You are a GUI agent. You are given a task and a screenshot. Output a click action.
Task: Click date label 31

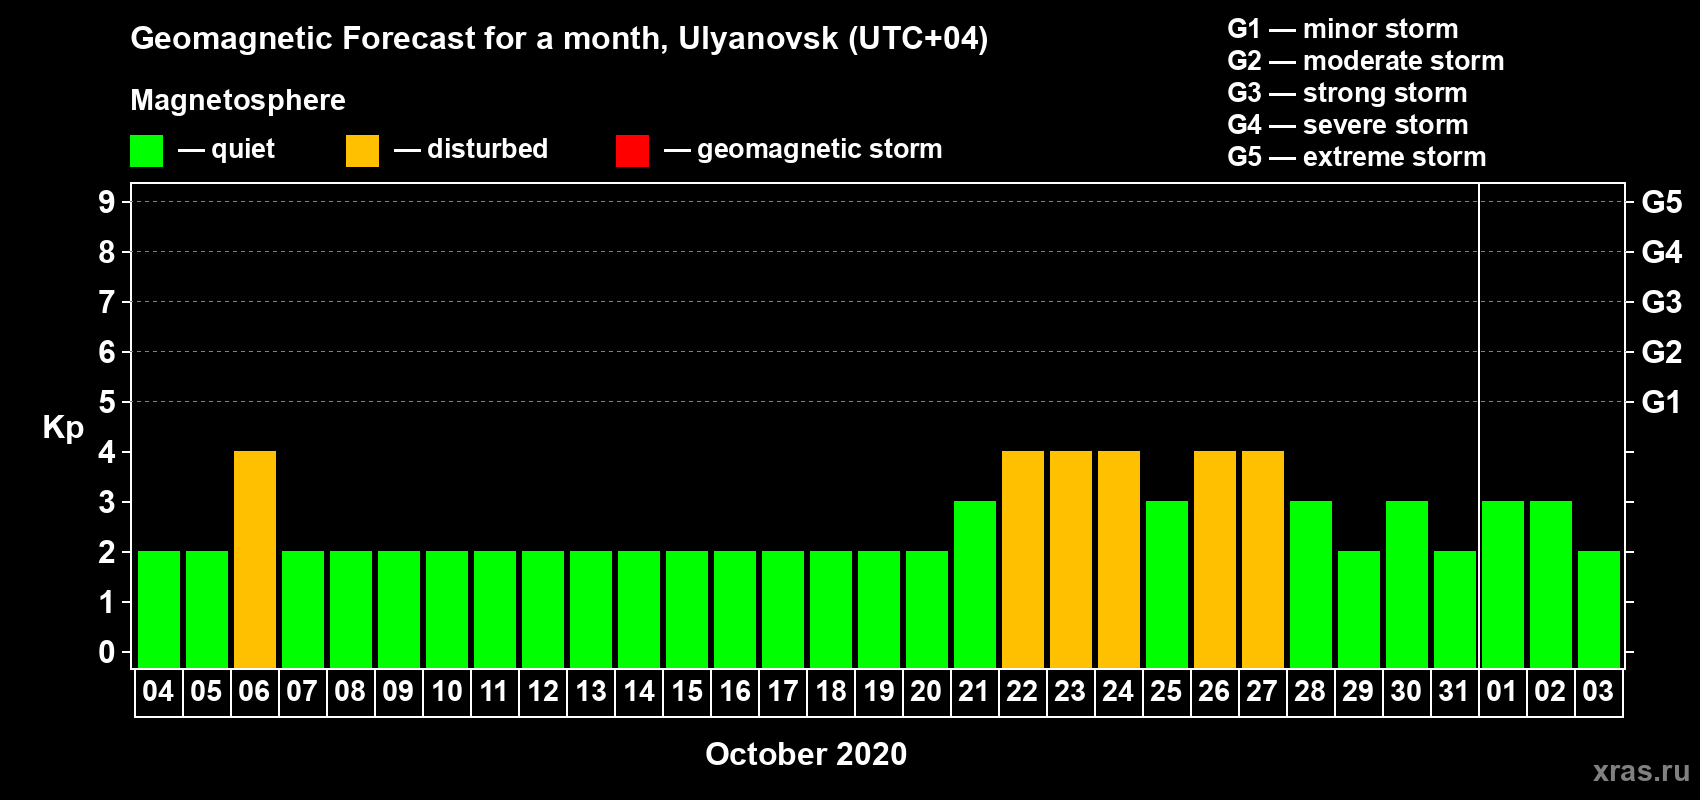(x=1454, y=691)
